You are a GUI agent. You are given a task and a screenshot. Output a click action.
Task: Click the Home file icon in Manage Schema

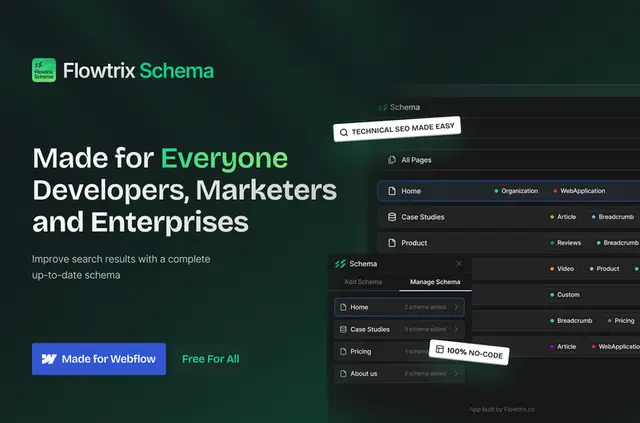pyautogui.click(x=343, y=307)
